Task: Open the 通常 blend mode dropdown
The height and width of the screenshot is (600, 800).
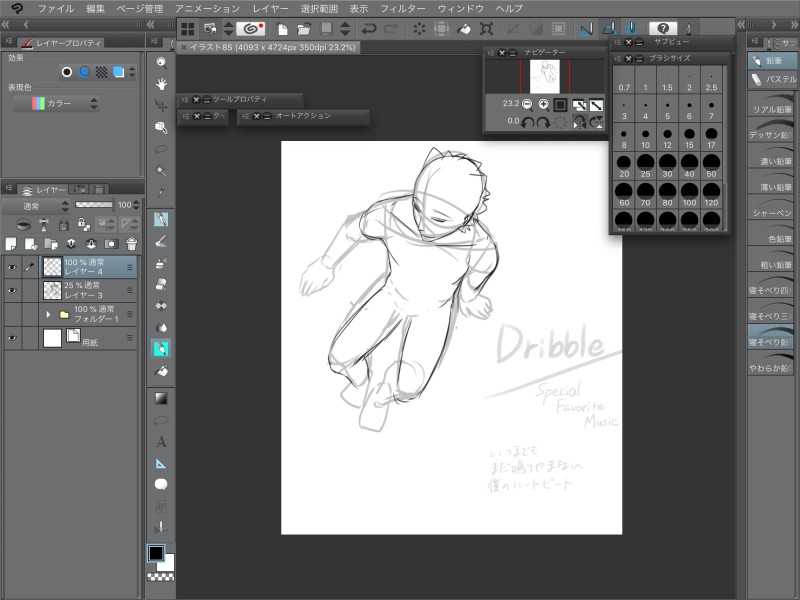Action: pyautogui.click(x=35, y=205)
